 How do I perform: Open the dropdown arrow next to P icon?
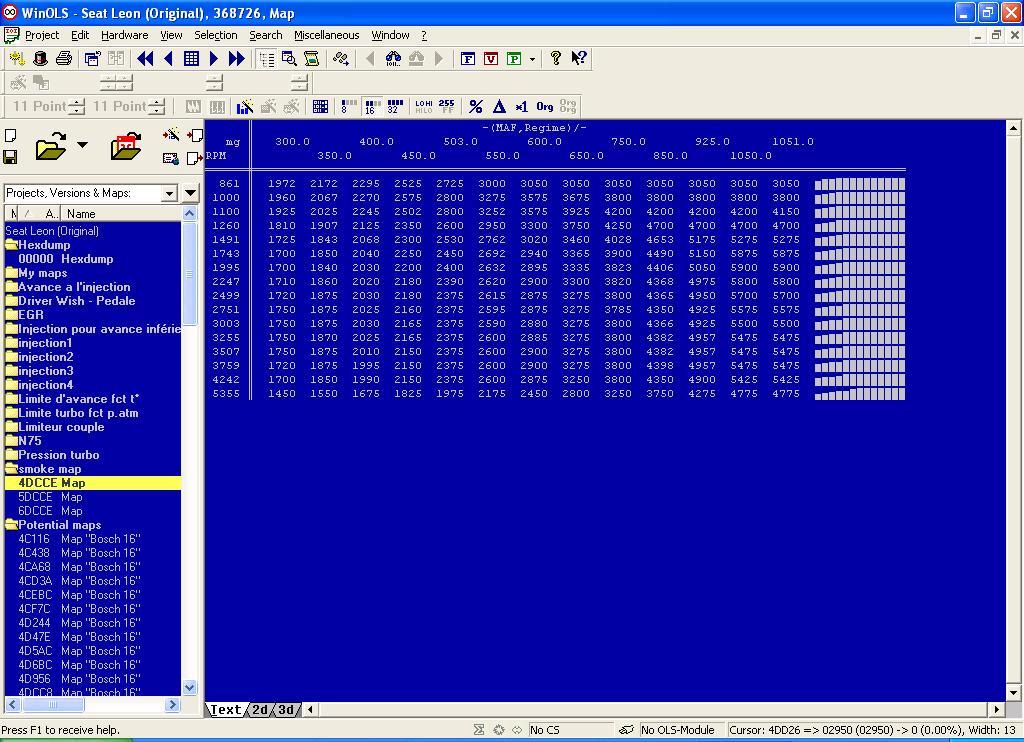(532, 59)
